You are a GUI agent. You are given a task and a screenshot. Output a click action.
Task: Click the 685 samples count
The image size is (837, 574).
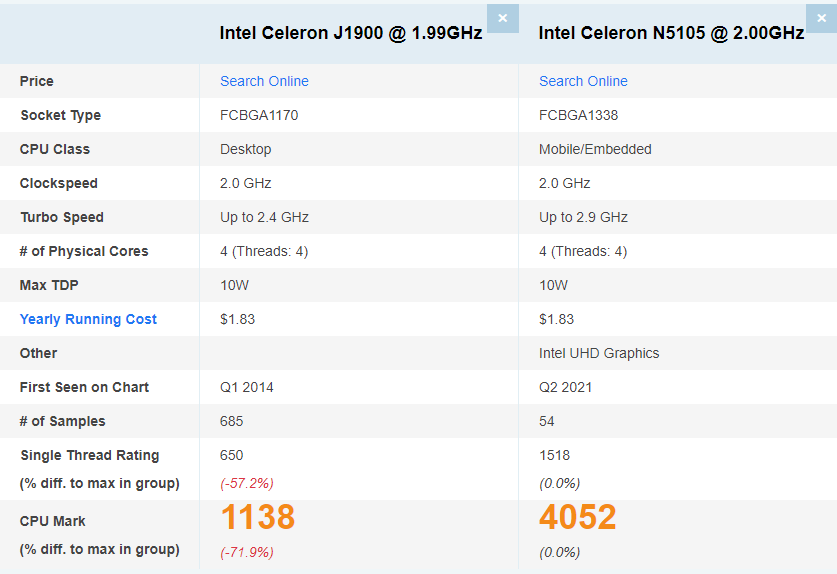pyautogui.click(x=232, y=421)
